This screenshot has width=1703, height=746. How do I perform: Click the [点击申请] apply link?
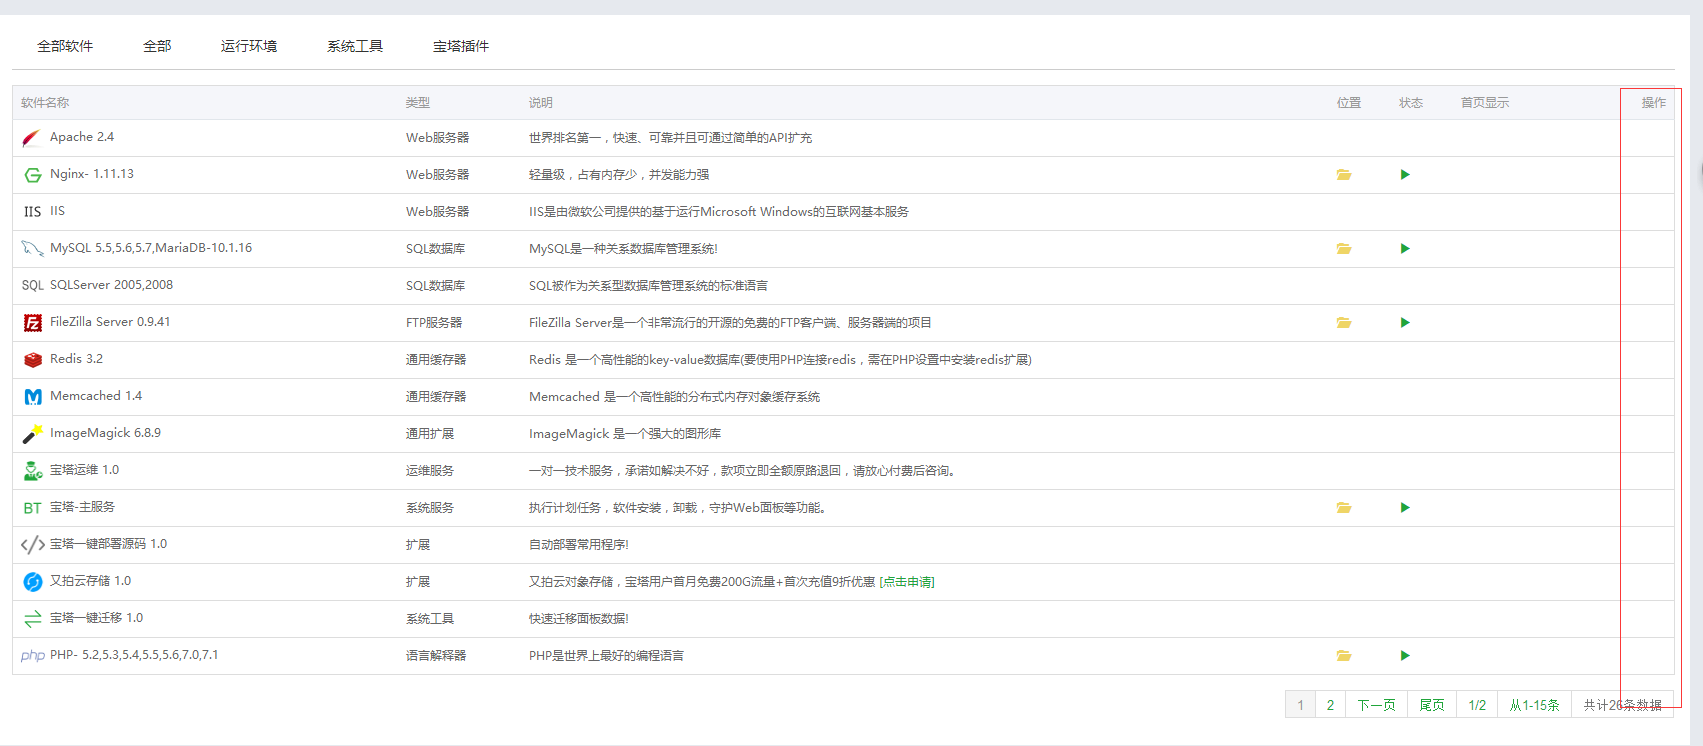907,582
